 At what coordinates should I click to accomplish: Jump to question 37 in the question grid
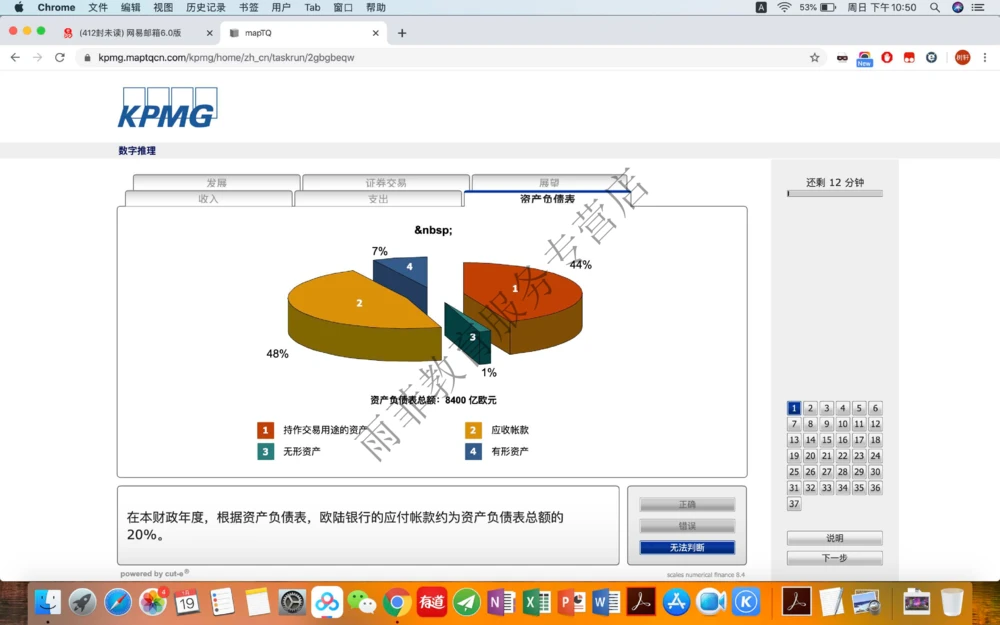tap(794, 504)
